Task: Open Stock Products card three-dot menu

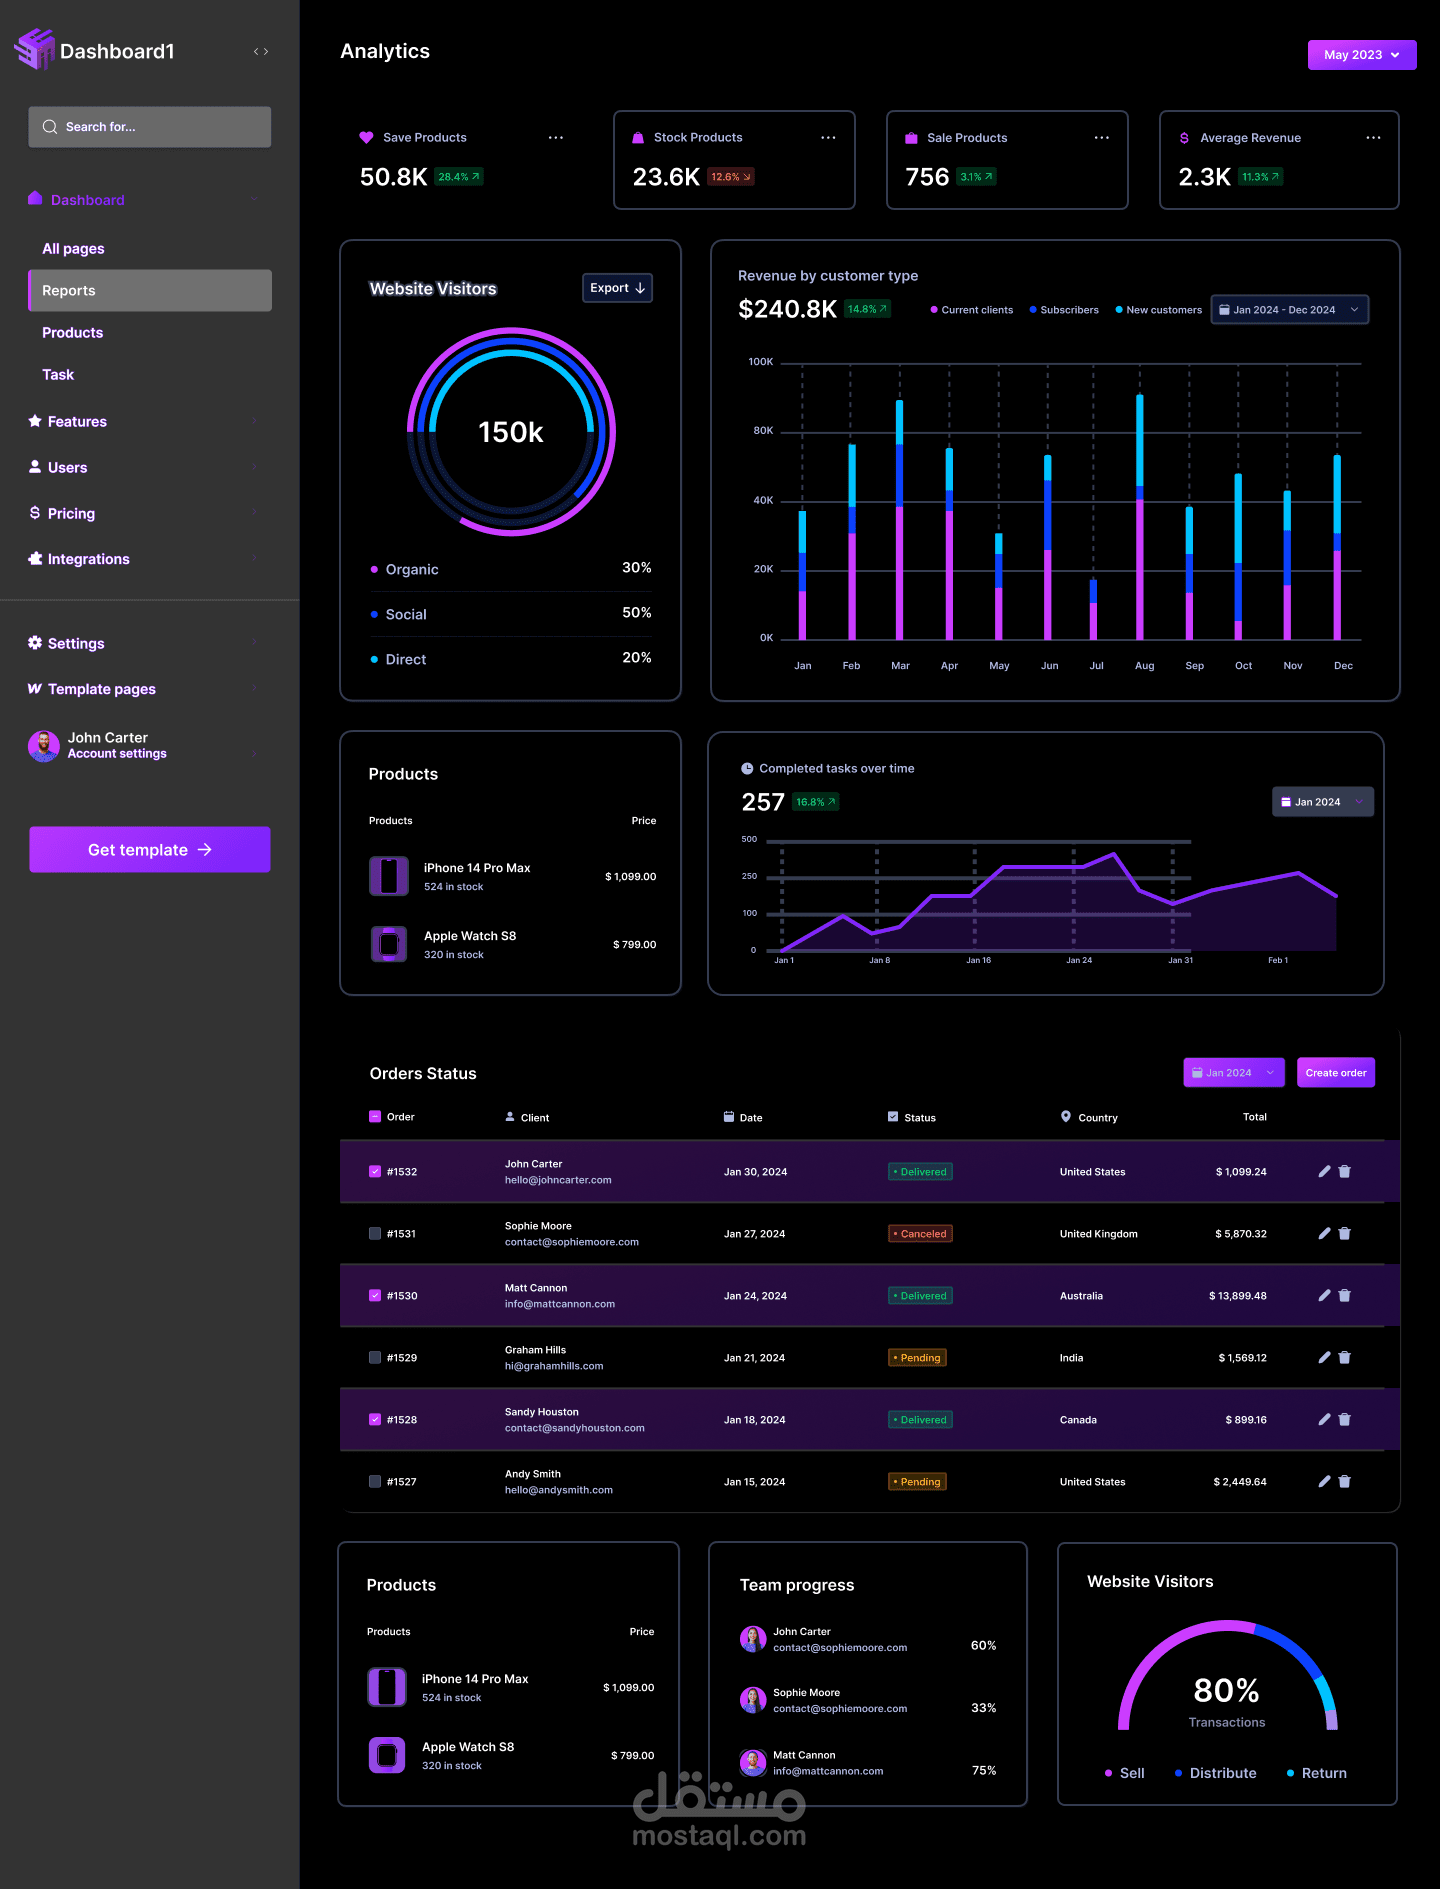Action: (828, 137)
